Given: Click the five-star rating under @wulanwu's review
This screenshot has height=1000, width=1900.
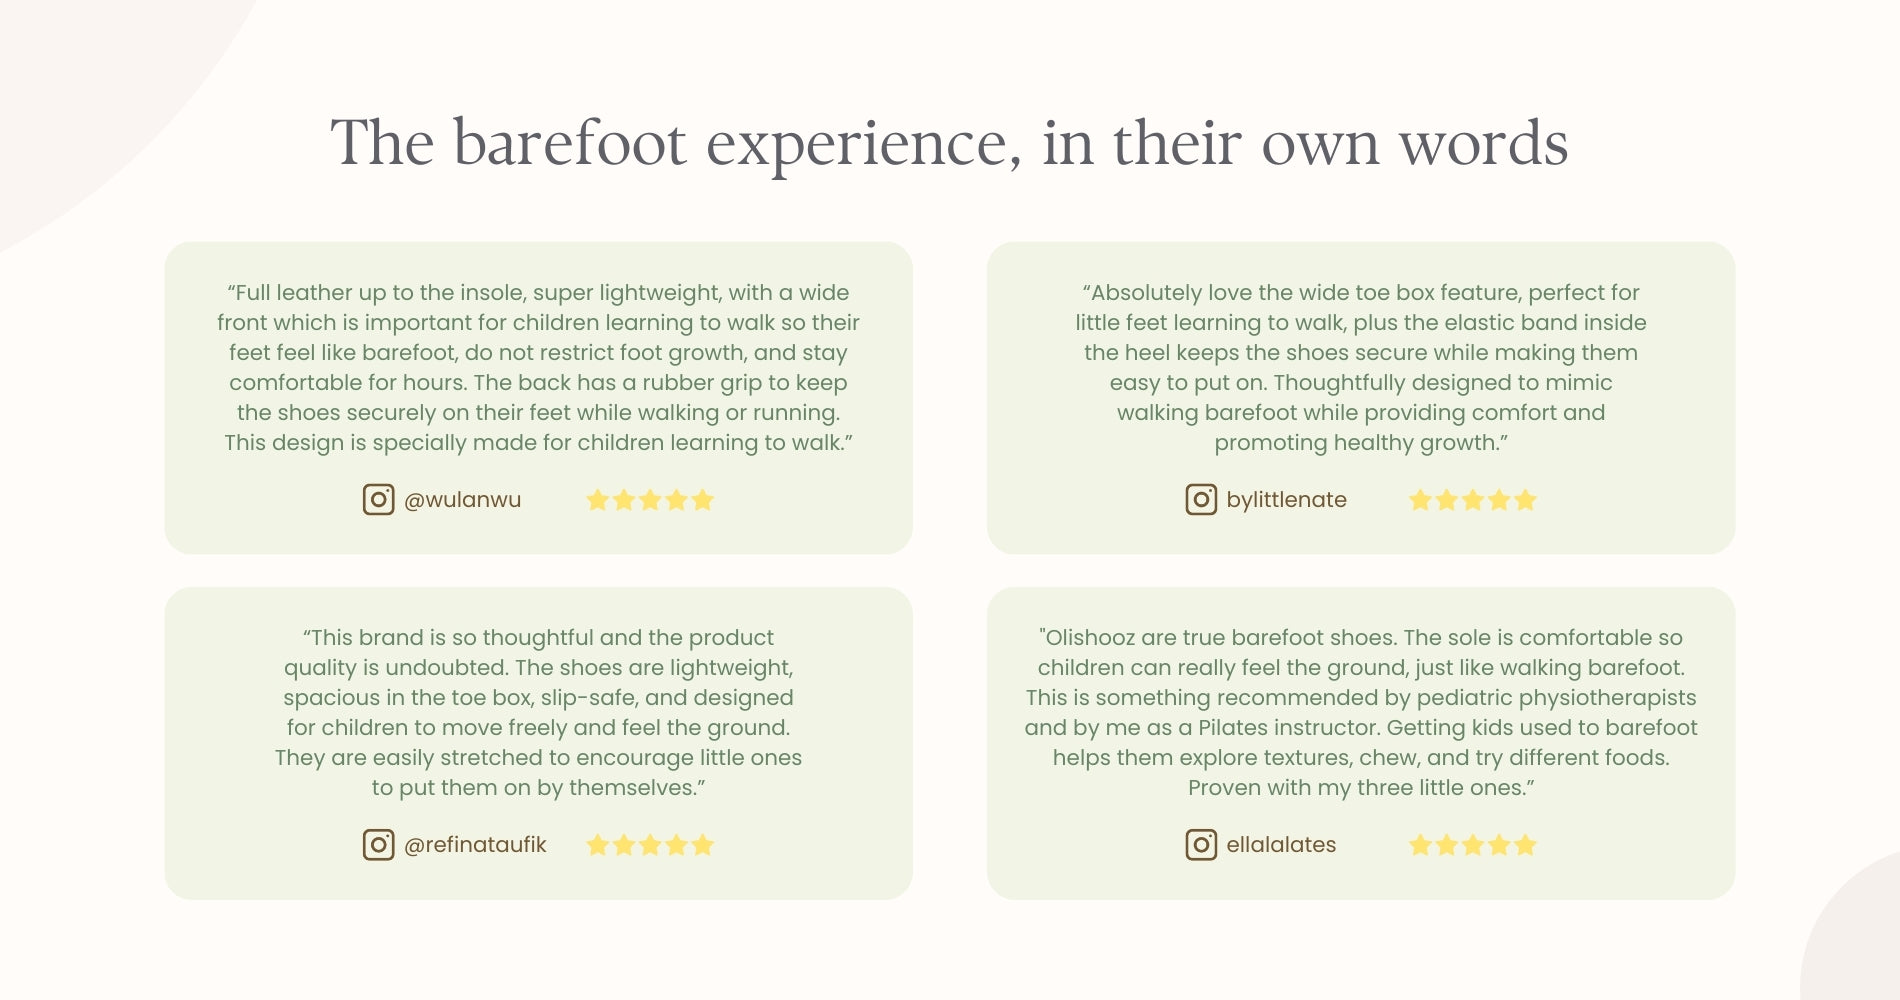Looking at the screenshot, I should pos(650,500).
